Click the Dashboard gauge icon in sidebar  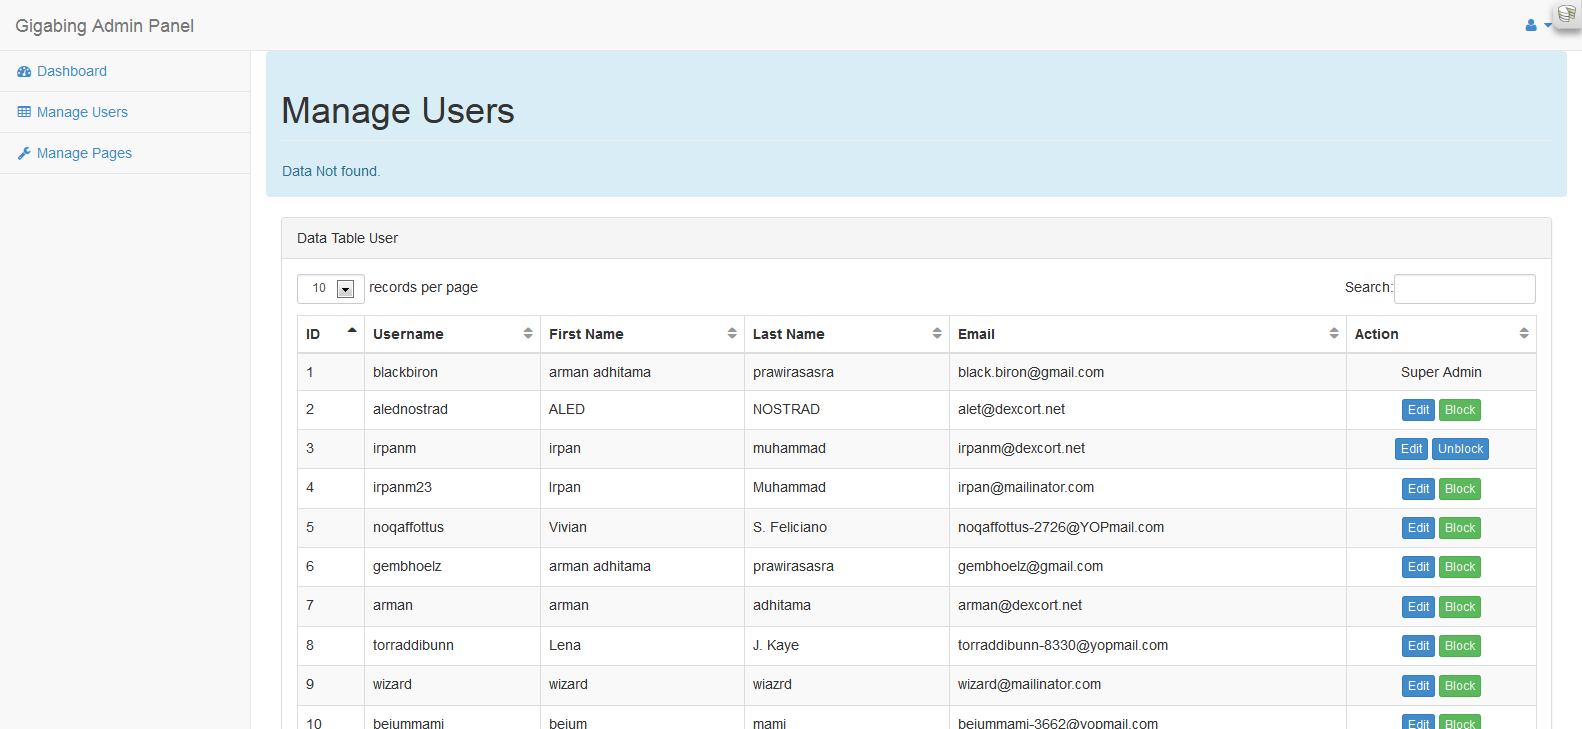click(24, 72)
